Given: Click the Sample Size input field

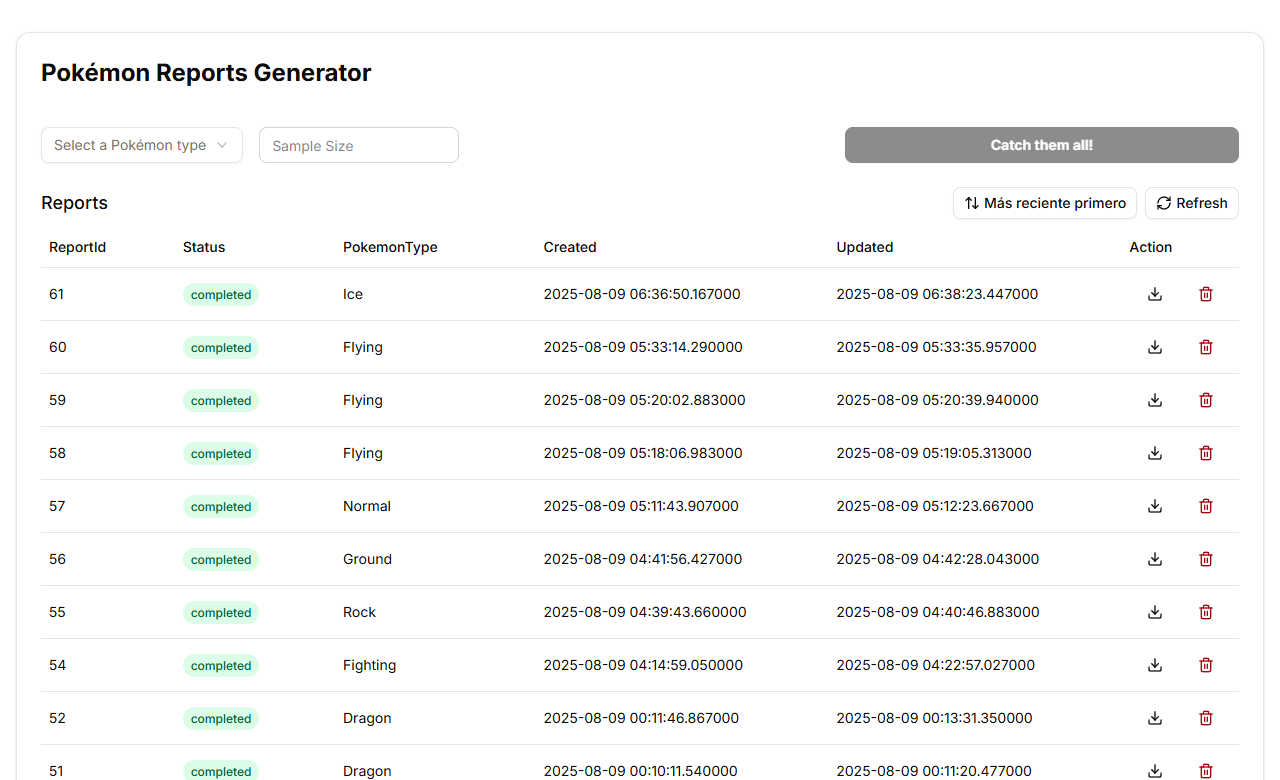Looking at the screenshot, I should [358, 145].
